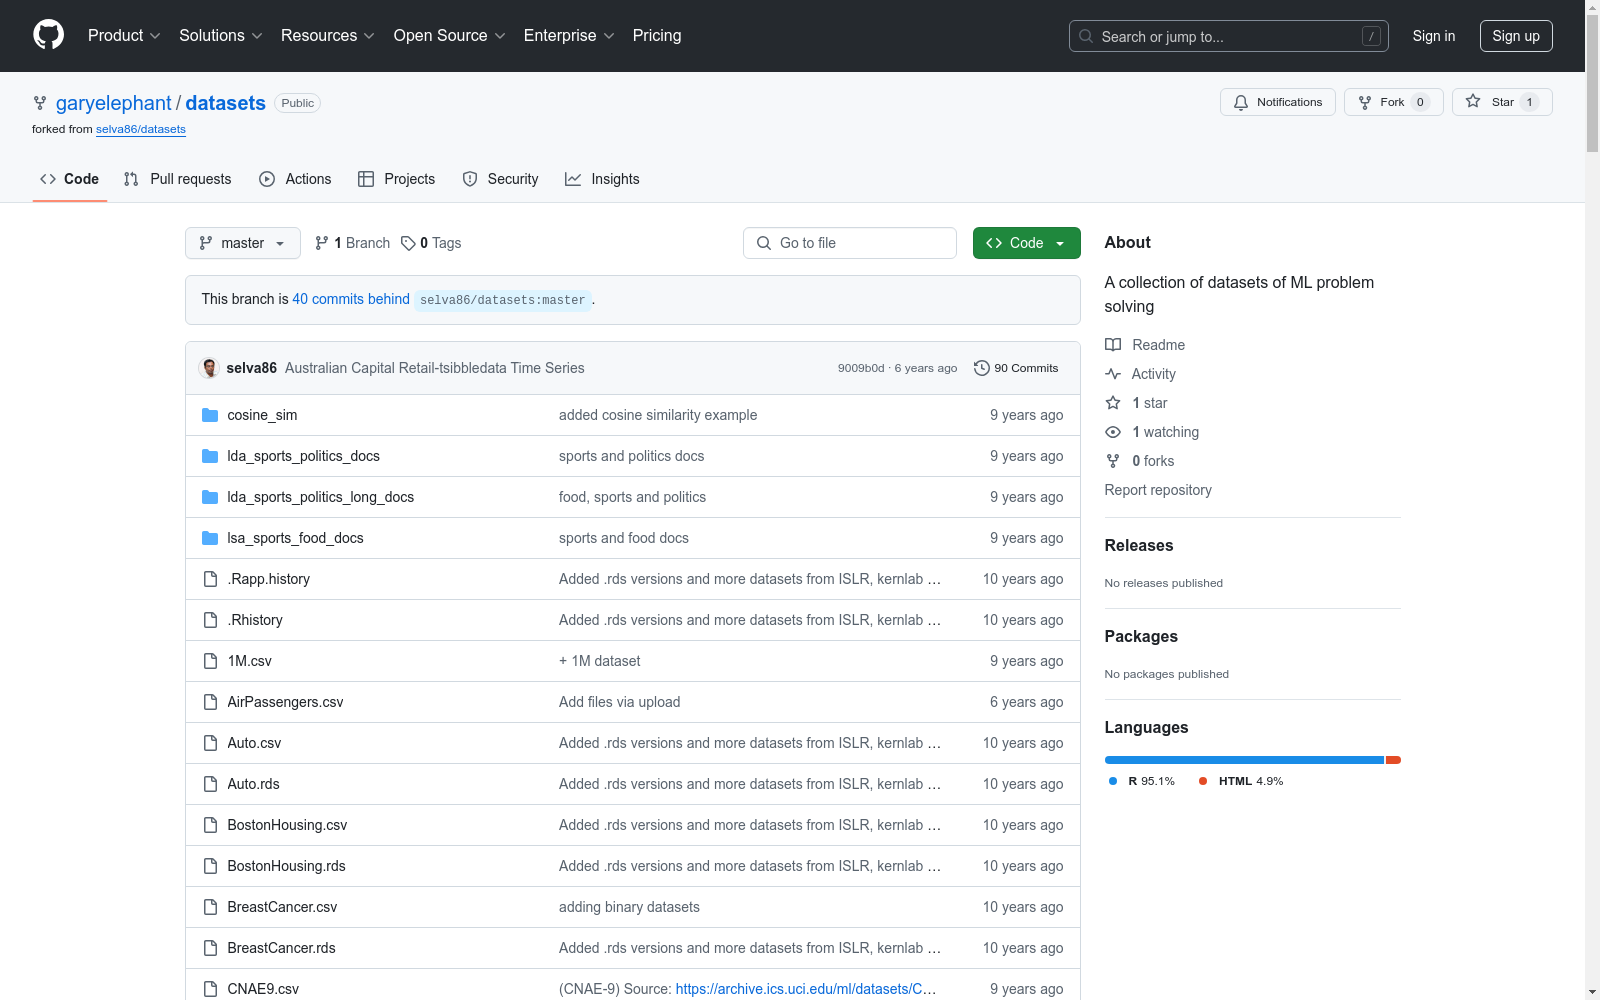Click the file icon beside BostonHousing.csv

pos(210,825)
